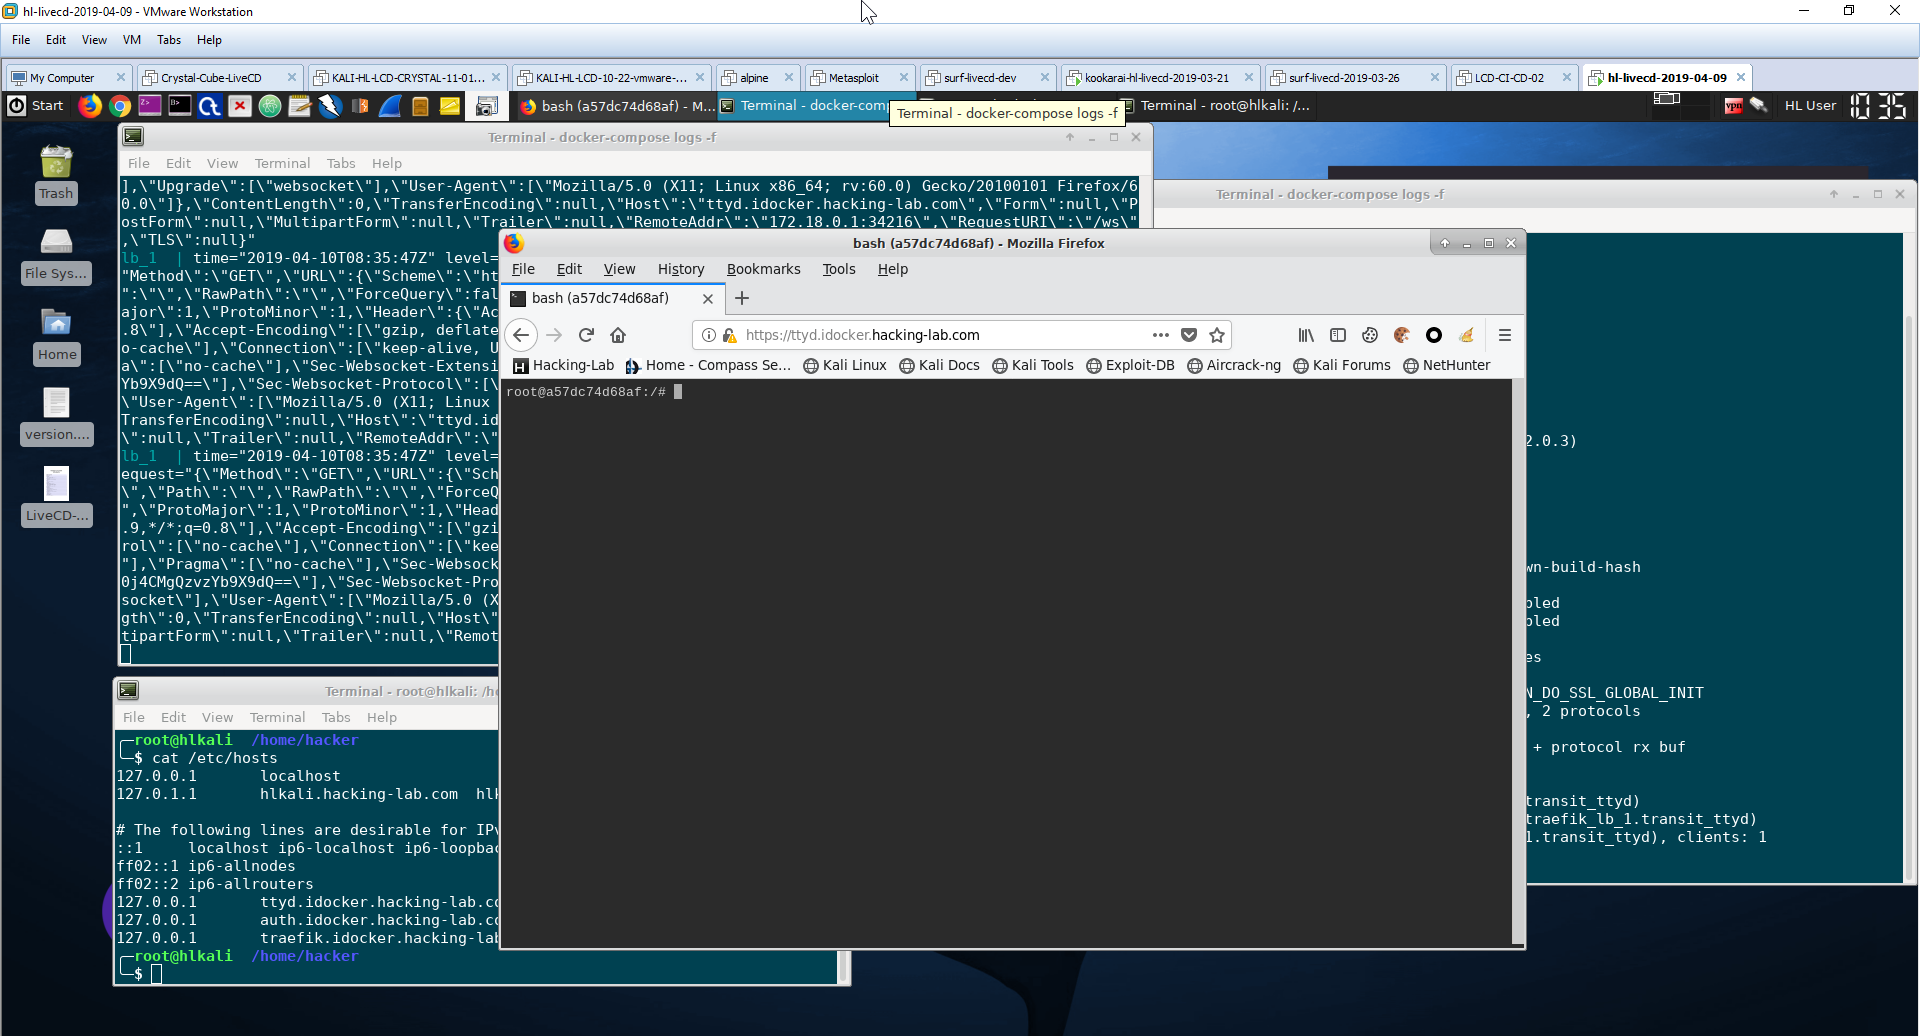The width and height of the screenshot is (1920, 1036).
Task: Bookmark this page with star icon
Action: (1217, 335)
